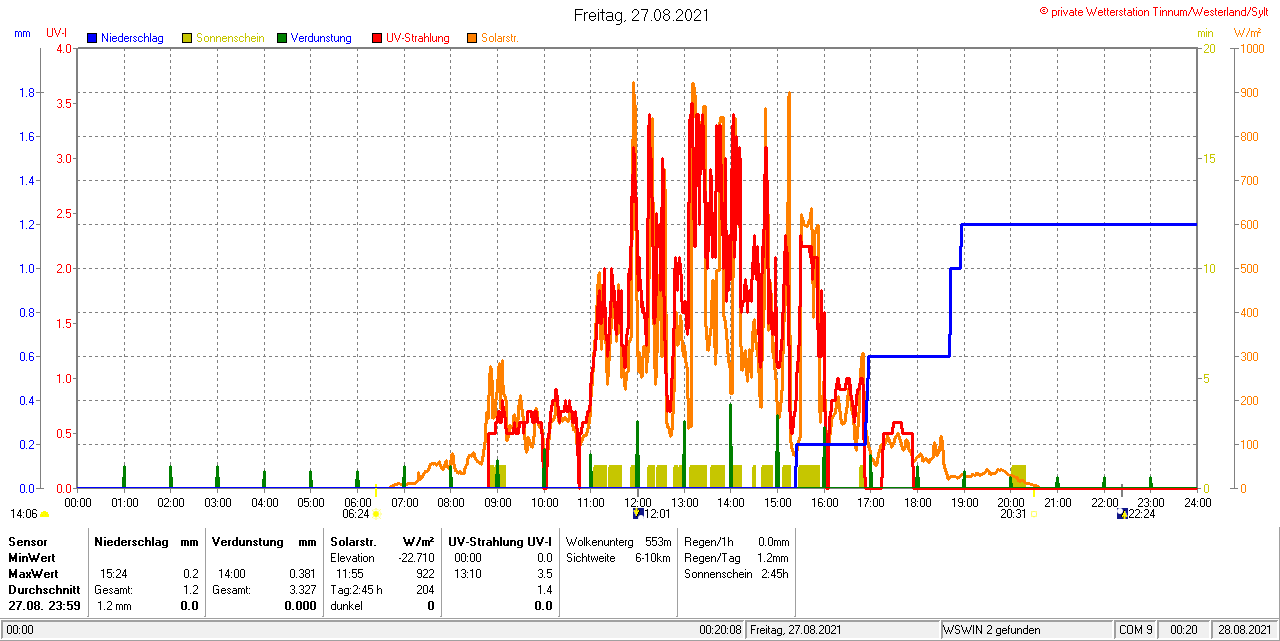The image size is (1280, 641).
Task: Click the 12:00 time axis label
Action: click(x=638, y=502)
